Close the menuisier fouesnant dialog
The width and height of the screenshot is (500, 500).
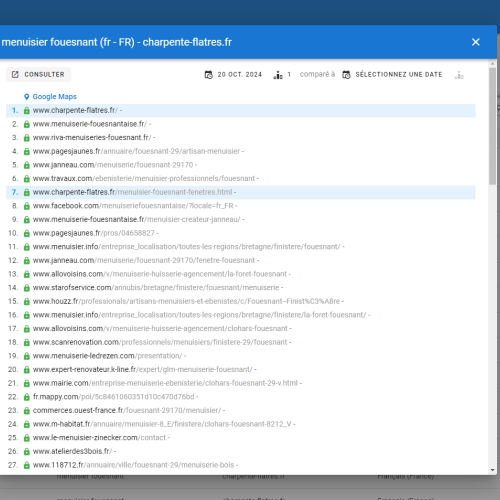click(x=476, y=42)
